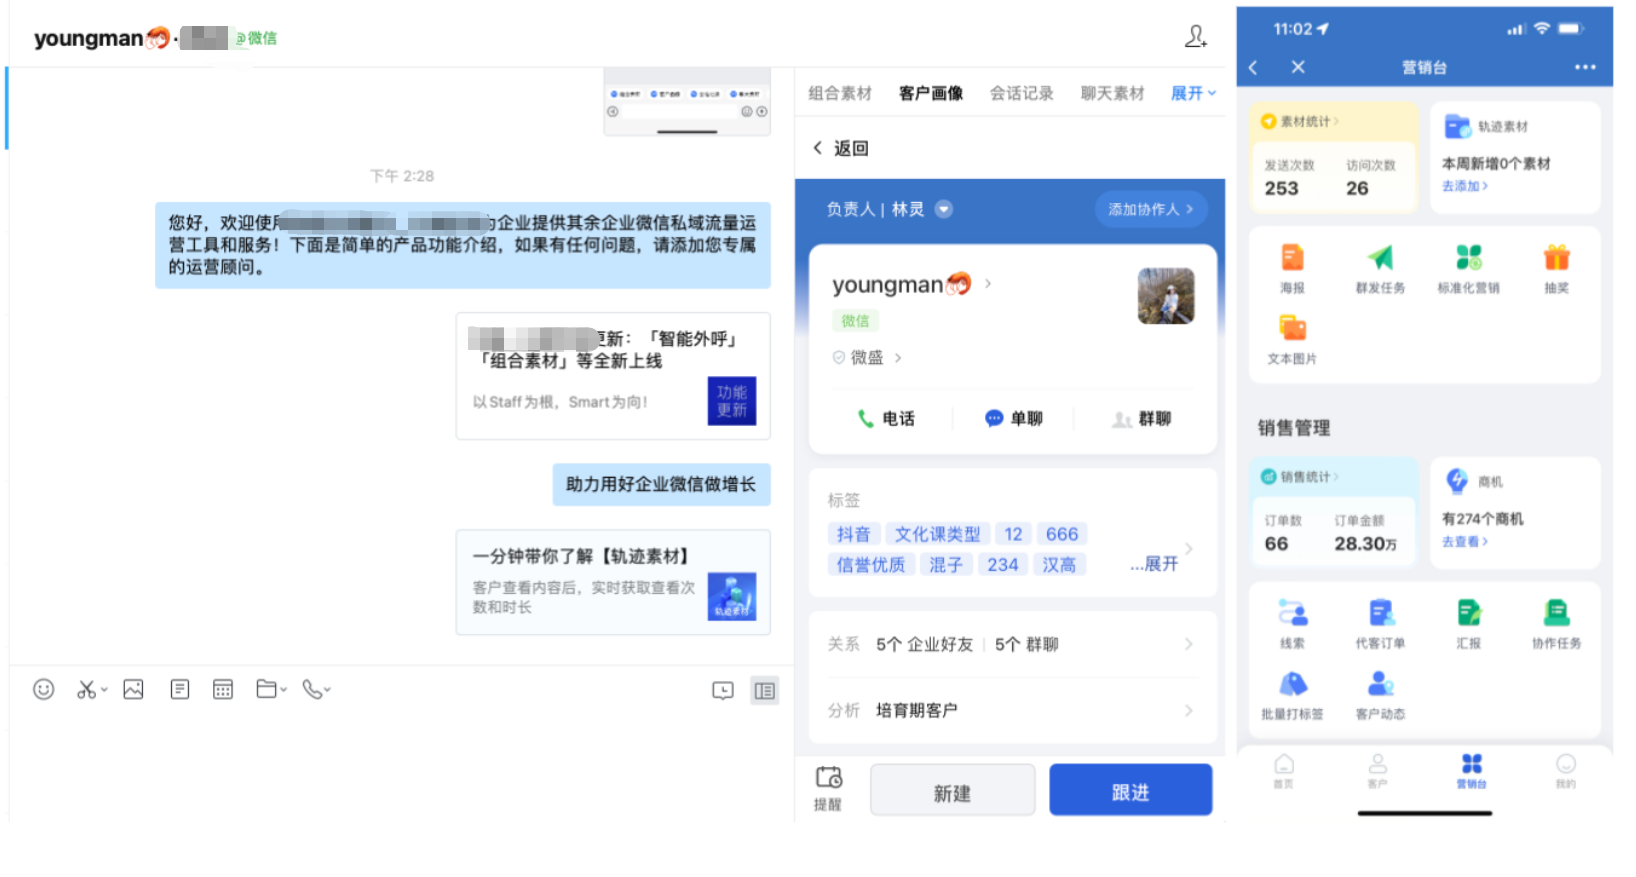The image size is (1636, 877).
Task: Expand the 分析 培育期客户 row
Action: 1011,710
